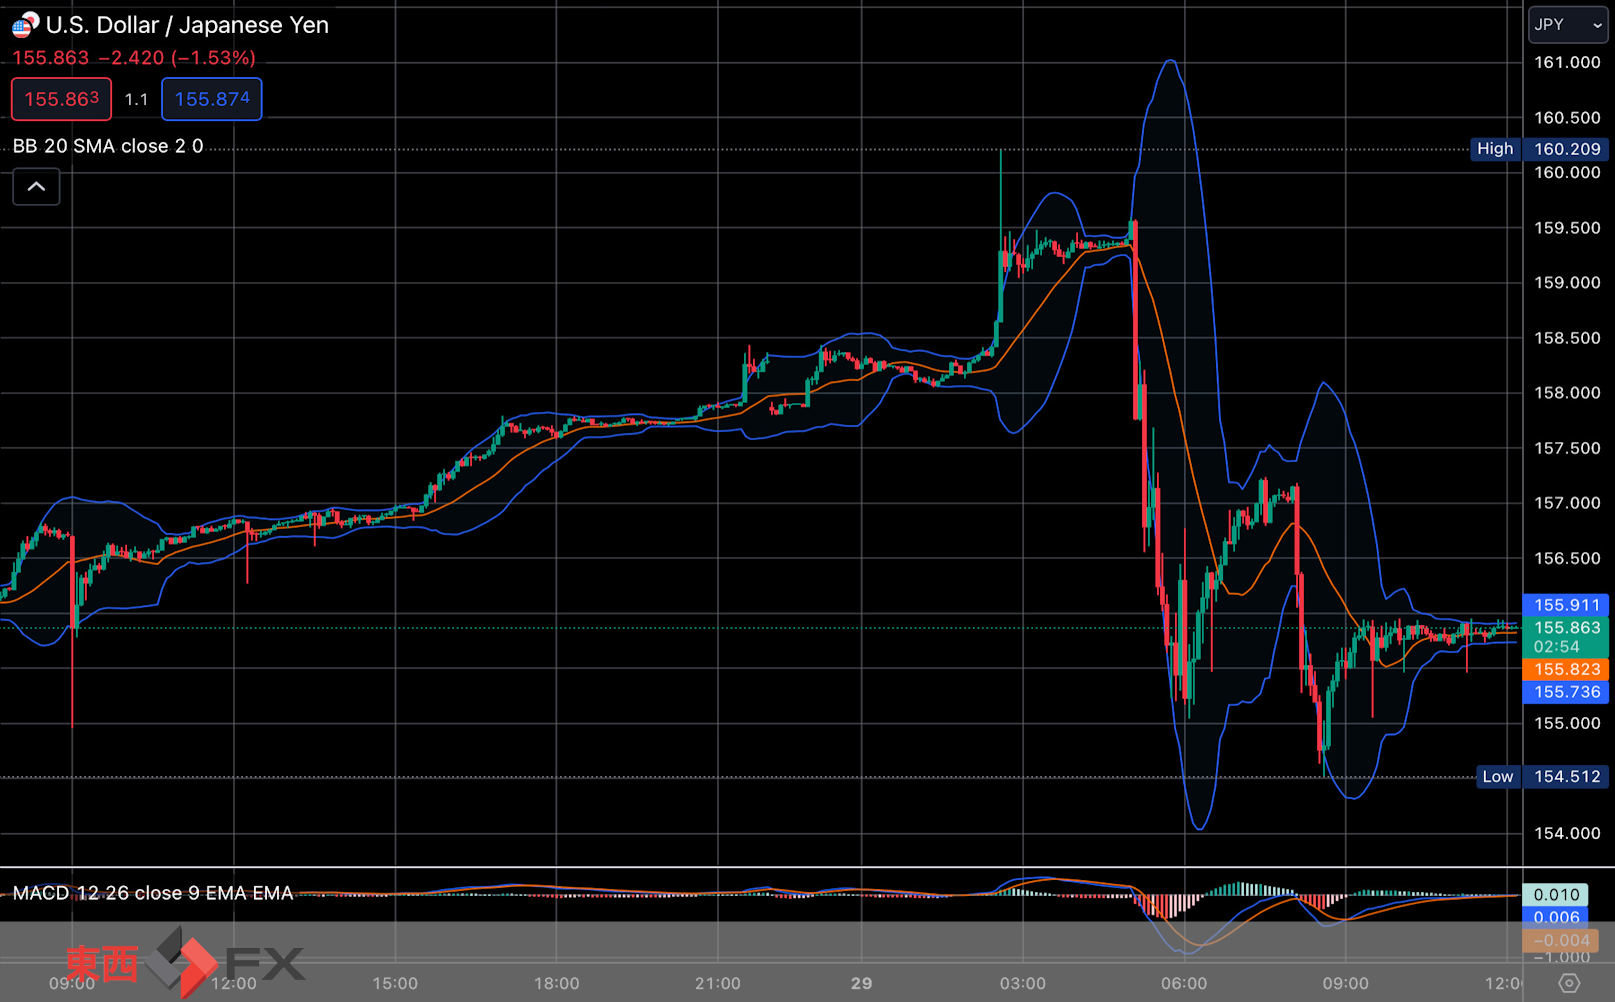Image resolution: width=1615 pixels, height=1002 pixels.
Task: Click the blue 155.911 upper band label
Action: coord(1565,605)
